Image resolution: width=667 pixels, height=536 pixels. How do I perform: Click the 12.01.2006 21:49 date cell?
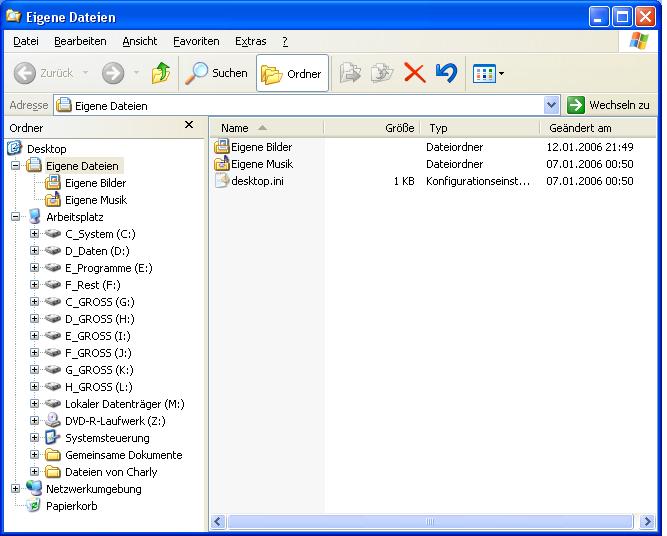[x=590, y=147]
